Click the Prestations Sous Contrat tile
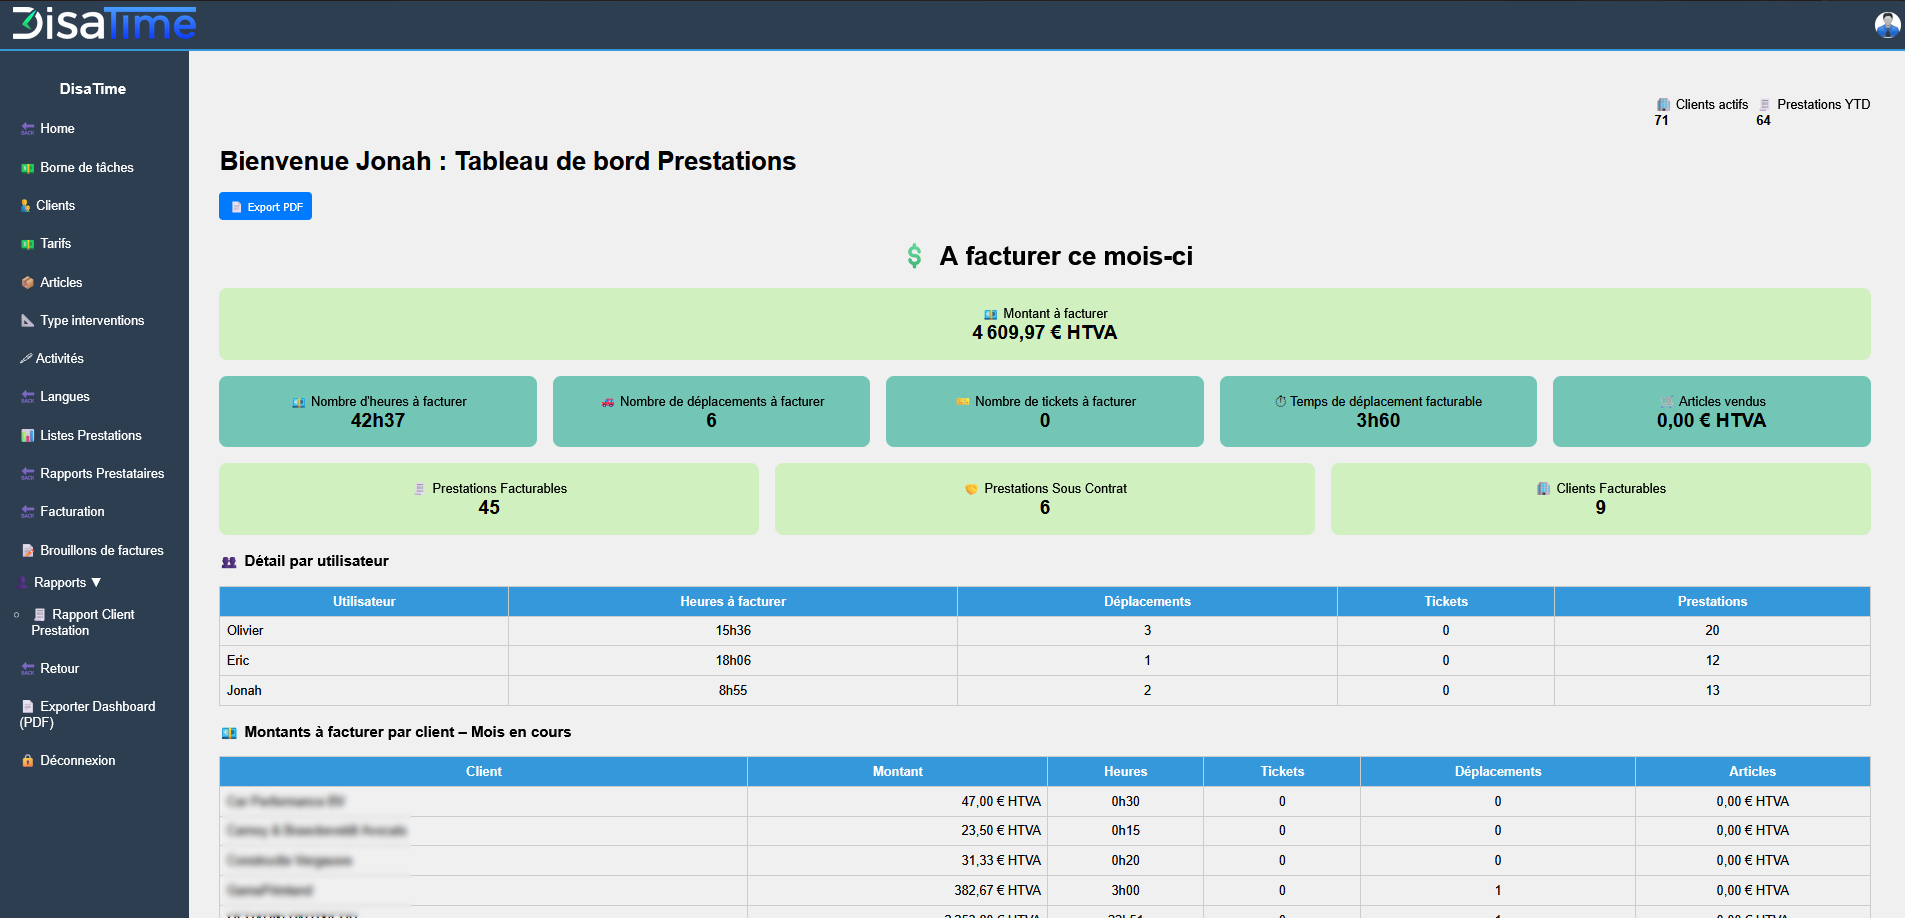1905x918 pixels. pyautogui.click(x=1044, y=498)
